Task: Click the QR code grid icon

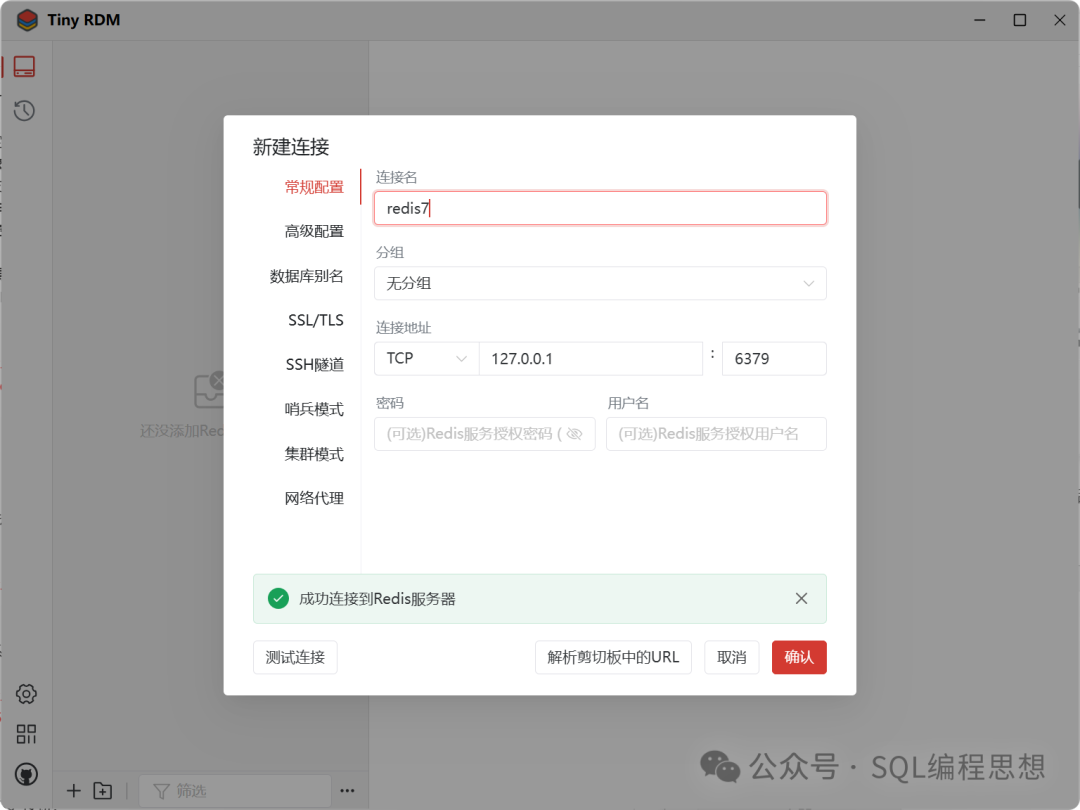Action: (26, 734)
